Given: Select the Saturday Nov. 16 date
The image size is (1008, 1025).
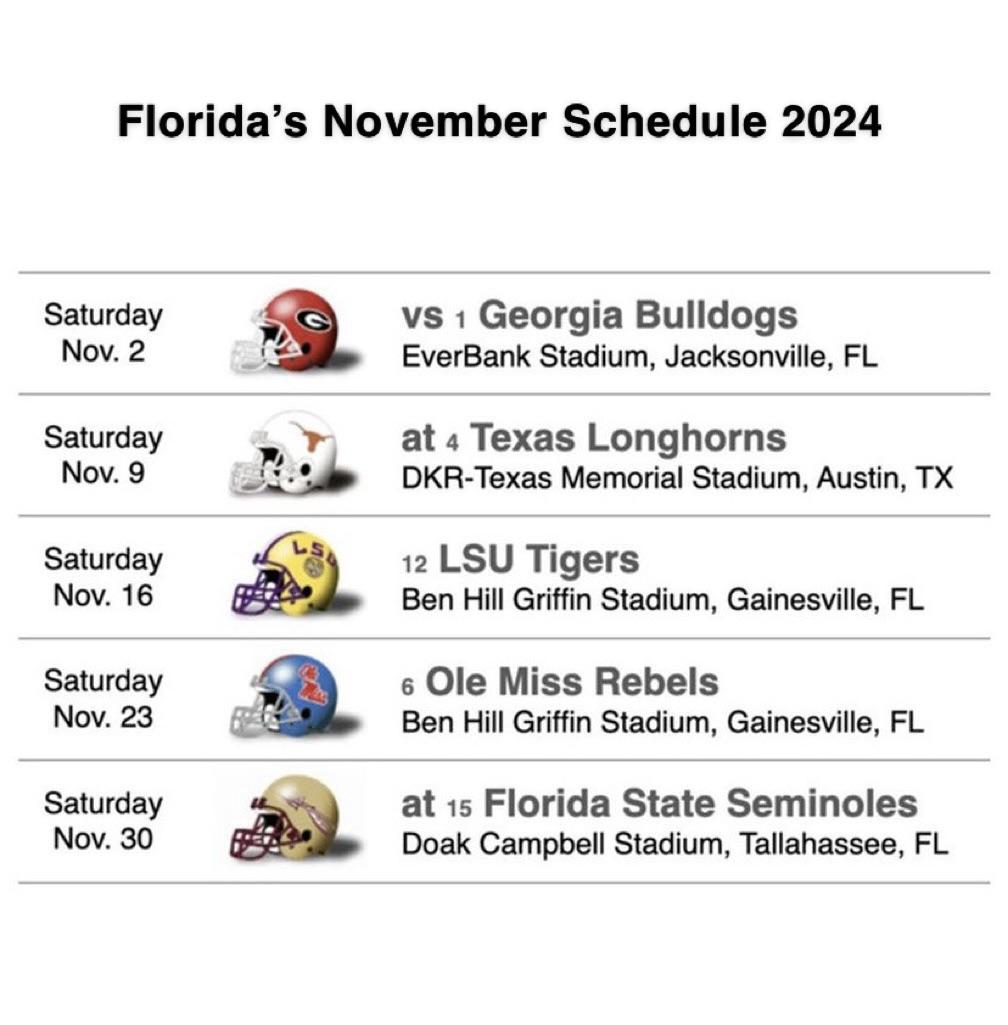Looking at the screenshot, I should (103, 577).
